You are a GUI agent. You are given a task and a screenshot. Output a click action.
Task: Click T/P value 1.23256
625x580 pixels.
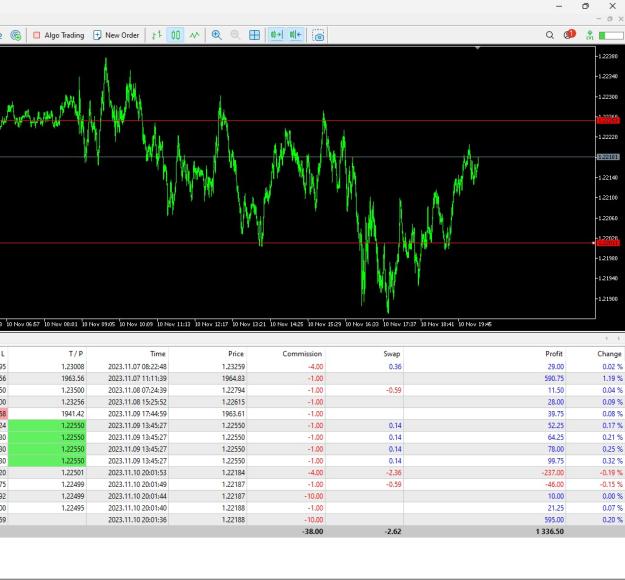coord(73,402)
